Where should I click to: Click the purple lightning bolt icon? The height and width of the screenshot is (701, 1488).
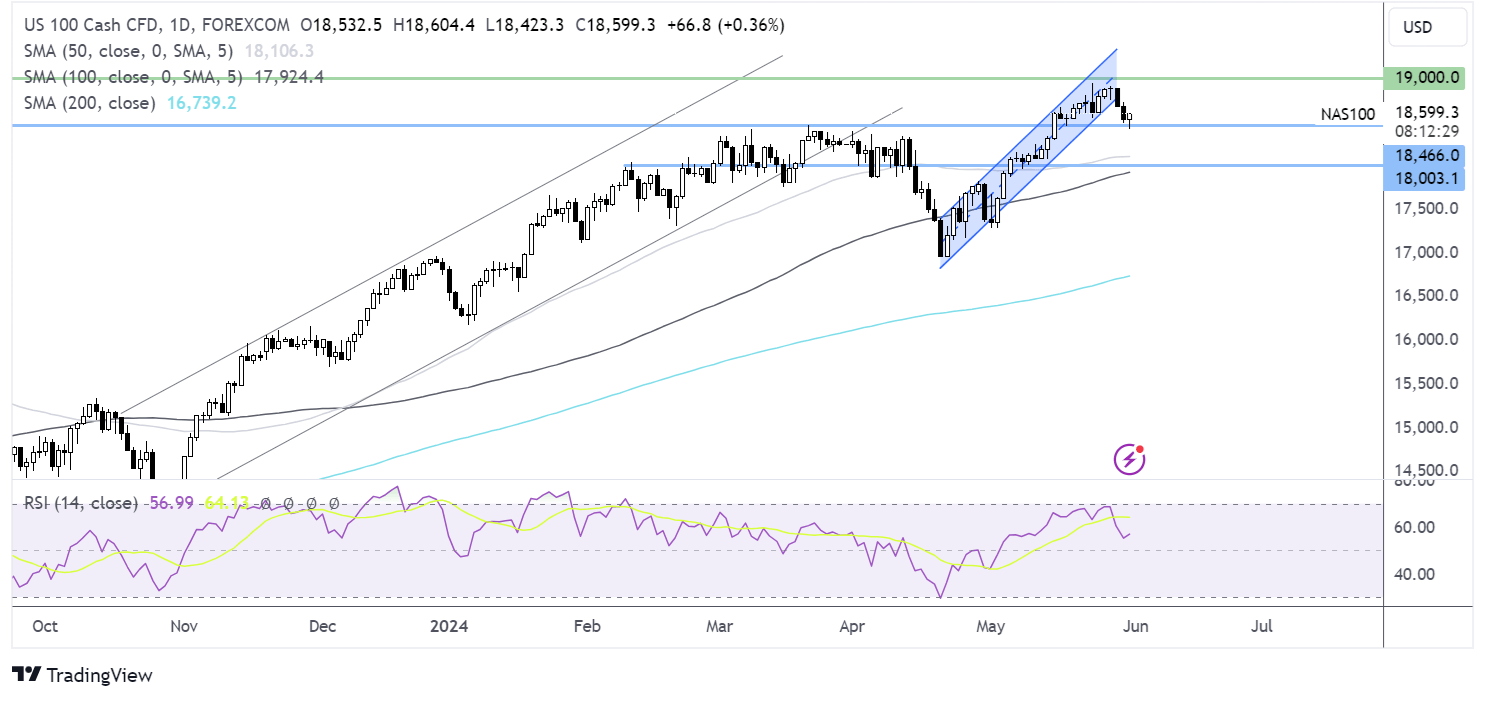click(x=1129, y=460)
